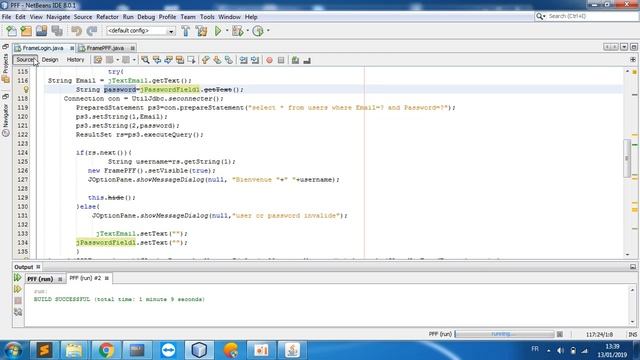Open the Projects side panel tab
The image size is (640, 360).
[x=5, y=63]
